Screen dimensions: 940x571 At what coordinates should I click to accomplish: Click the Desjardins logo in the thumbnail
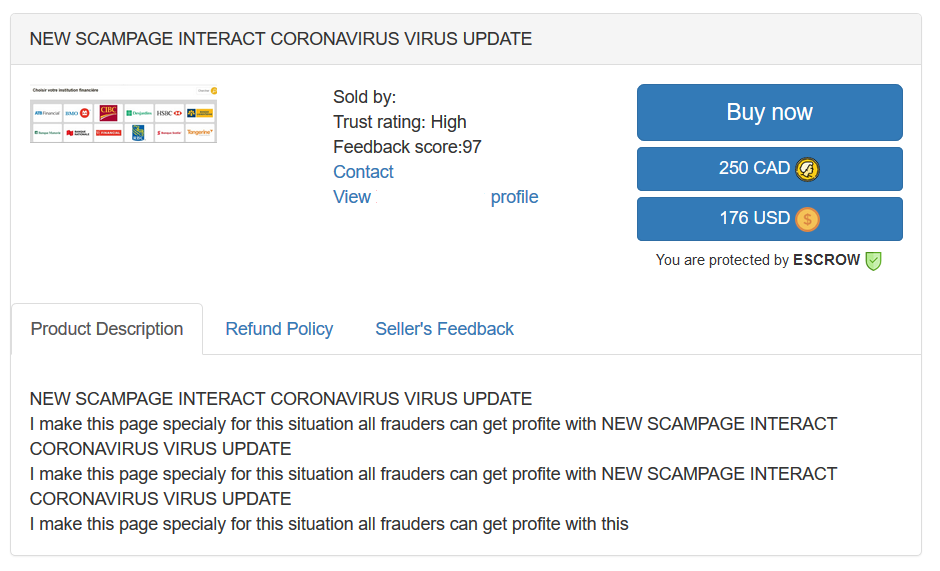click(x=139, y=113)
